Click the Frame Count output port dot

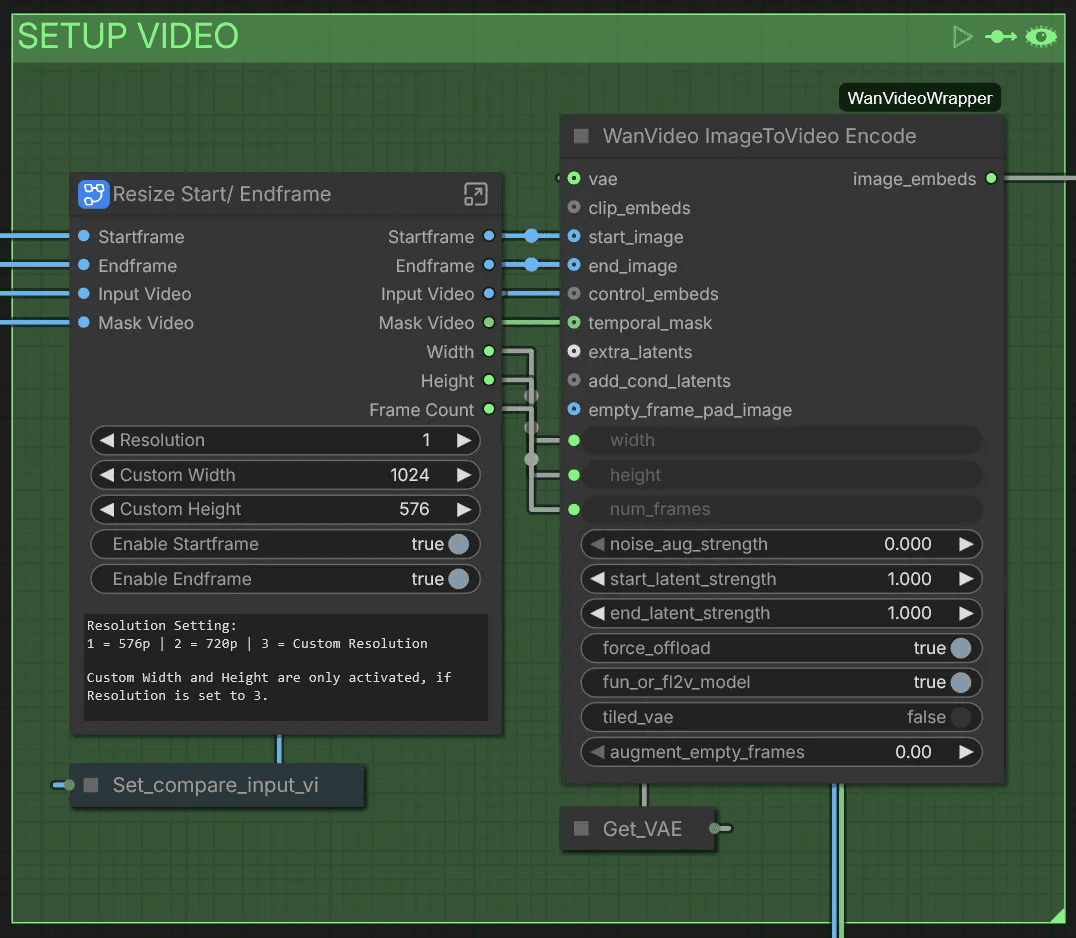(x=489, y=409)
